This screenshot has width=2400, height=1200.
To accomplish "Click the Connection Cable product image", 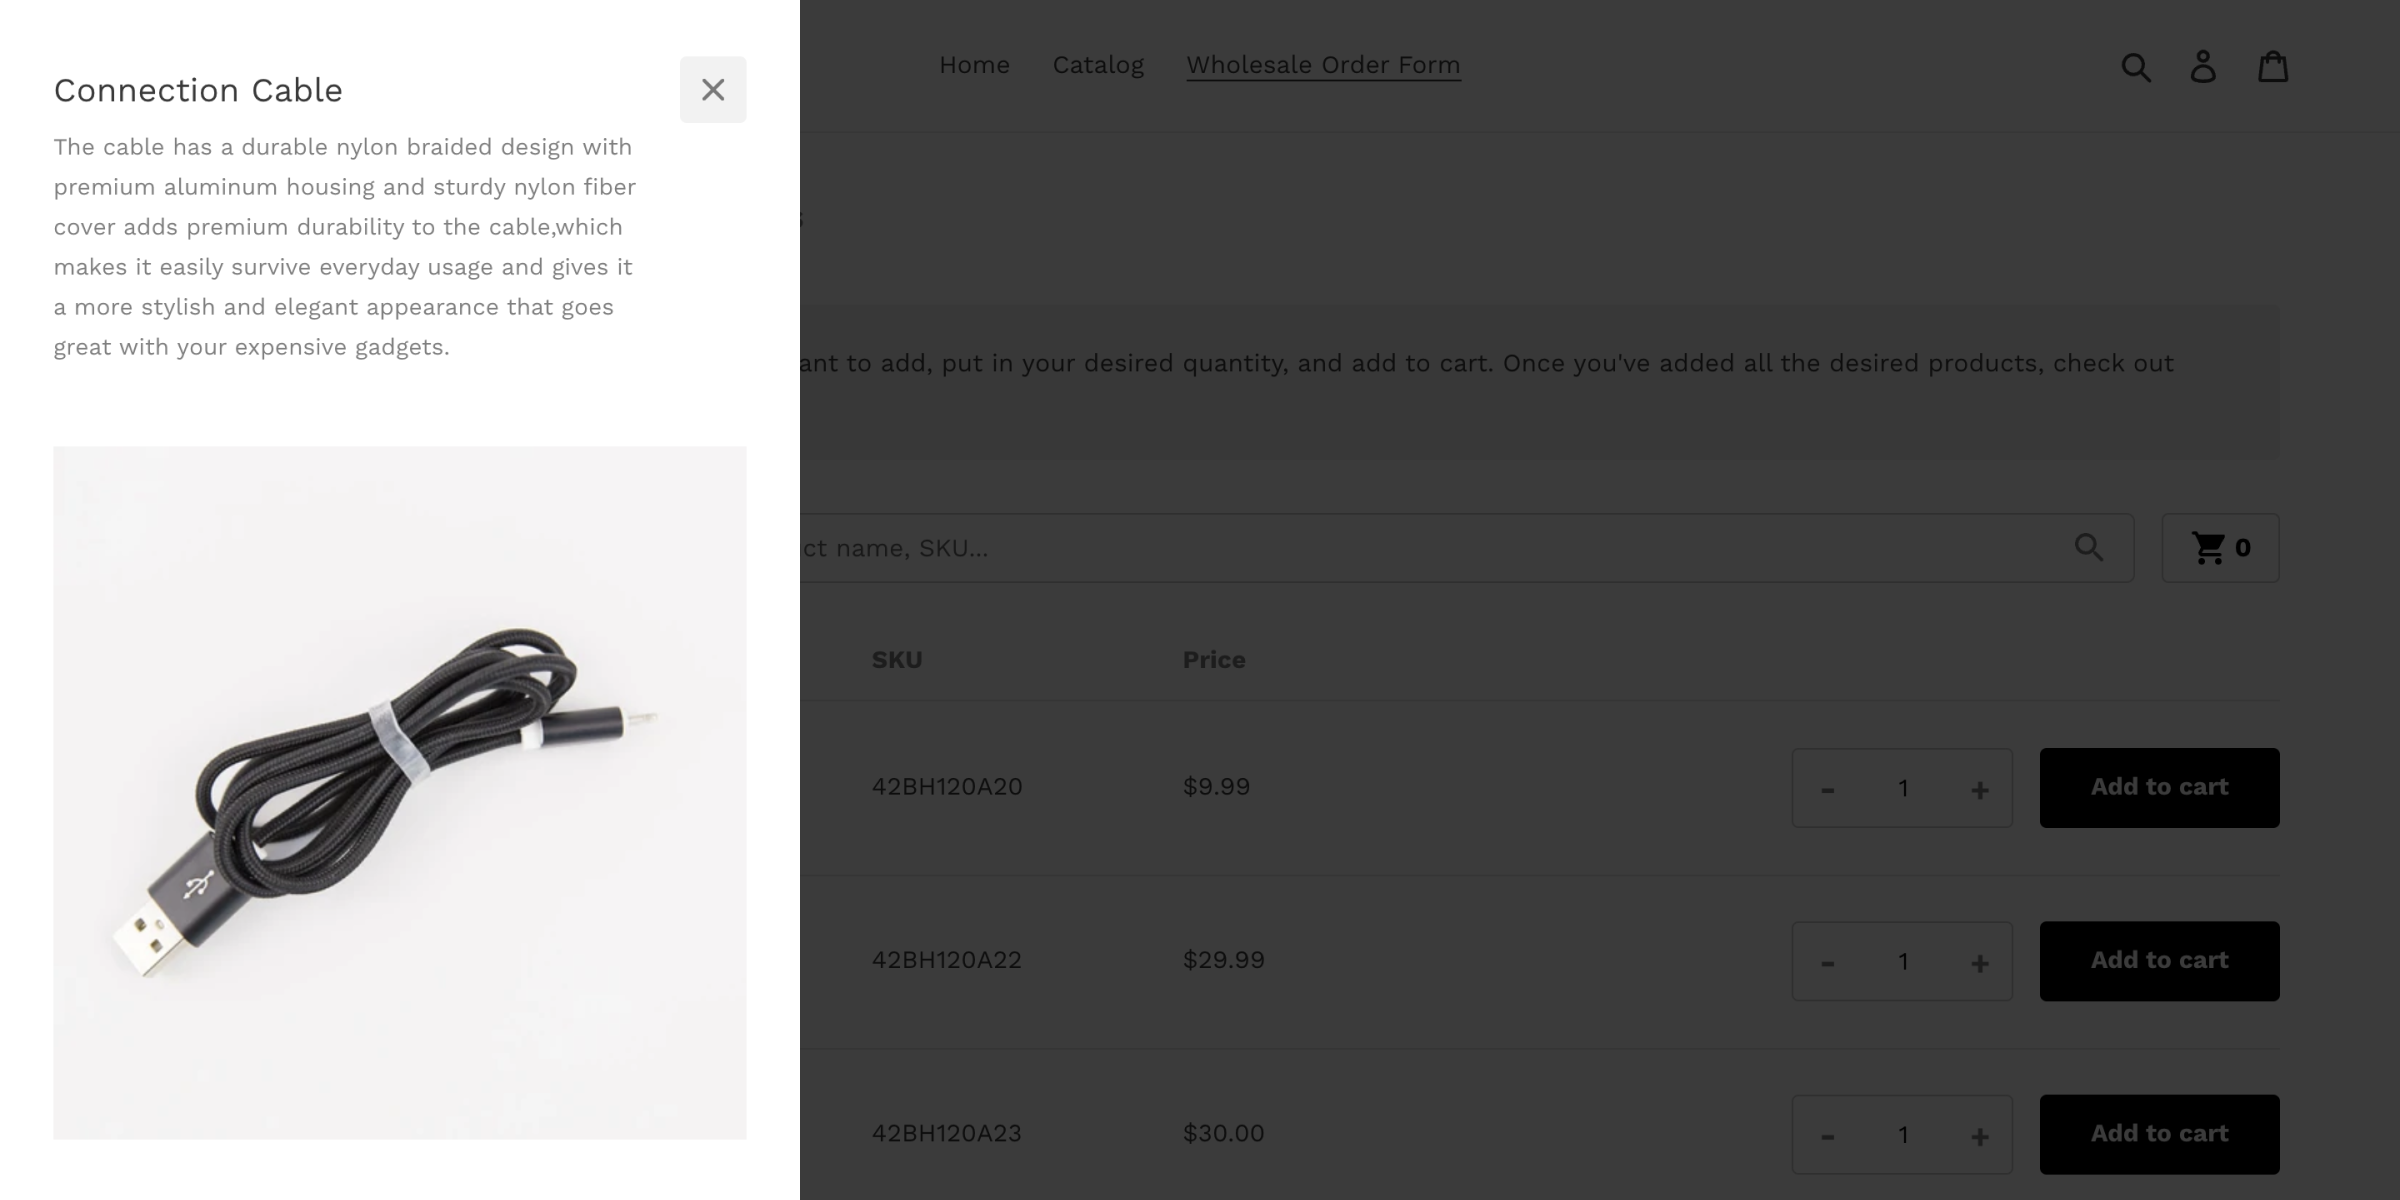I will (400, 793).
